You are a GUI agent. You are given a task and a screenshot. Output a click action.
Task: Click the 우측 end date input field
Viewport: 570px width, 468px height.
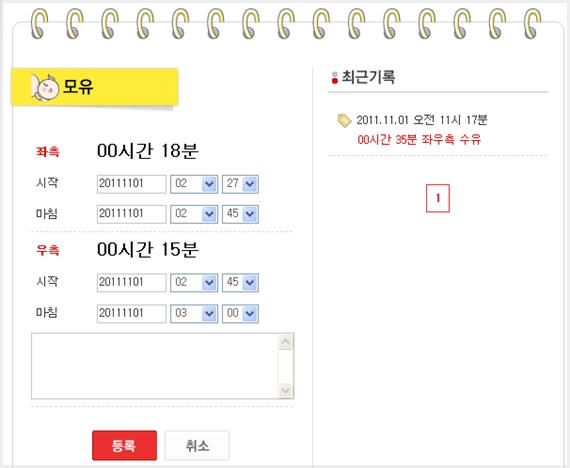132,313
